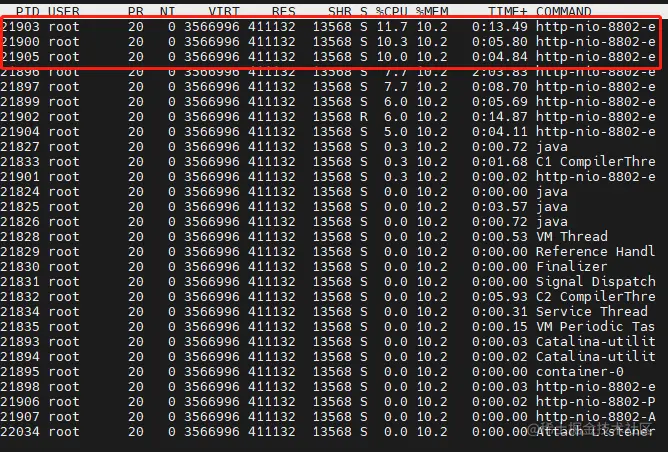
Task: Select PID 21900 in the thread list
Action: pyautogui.click(x=20, y=42)
